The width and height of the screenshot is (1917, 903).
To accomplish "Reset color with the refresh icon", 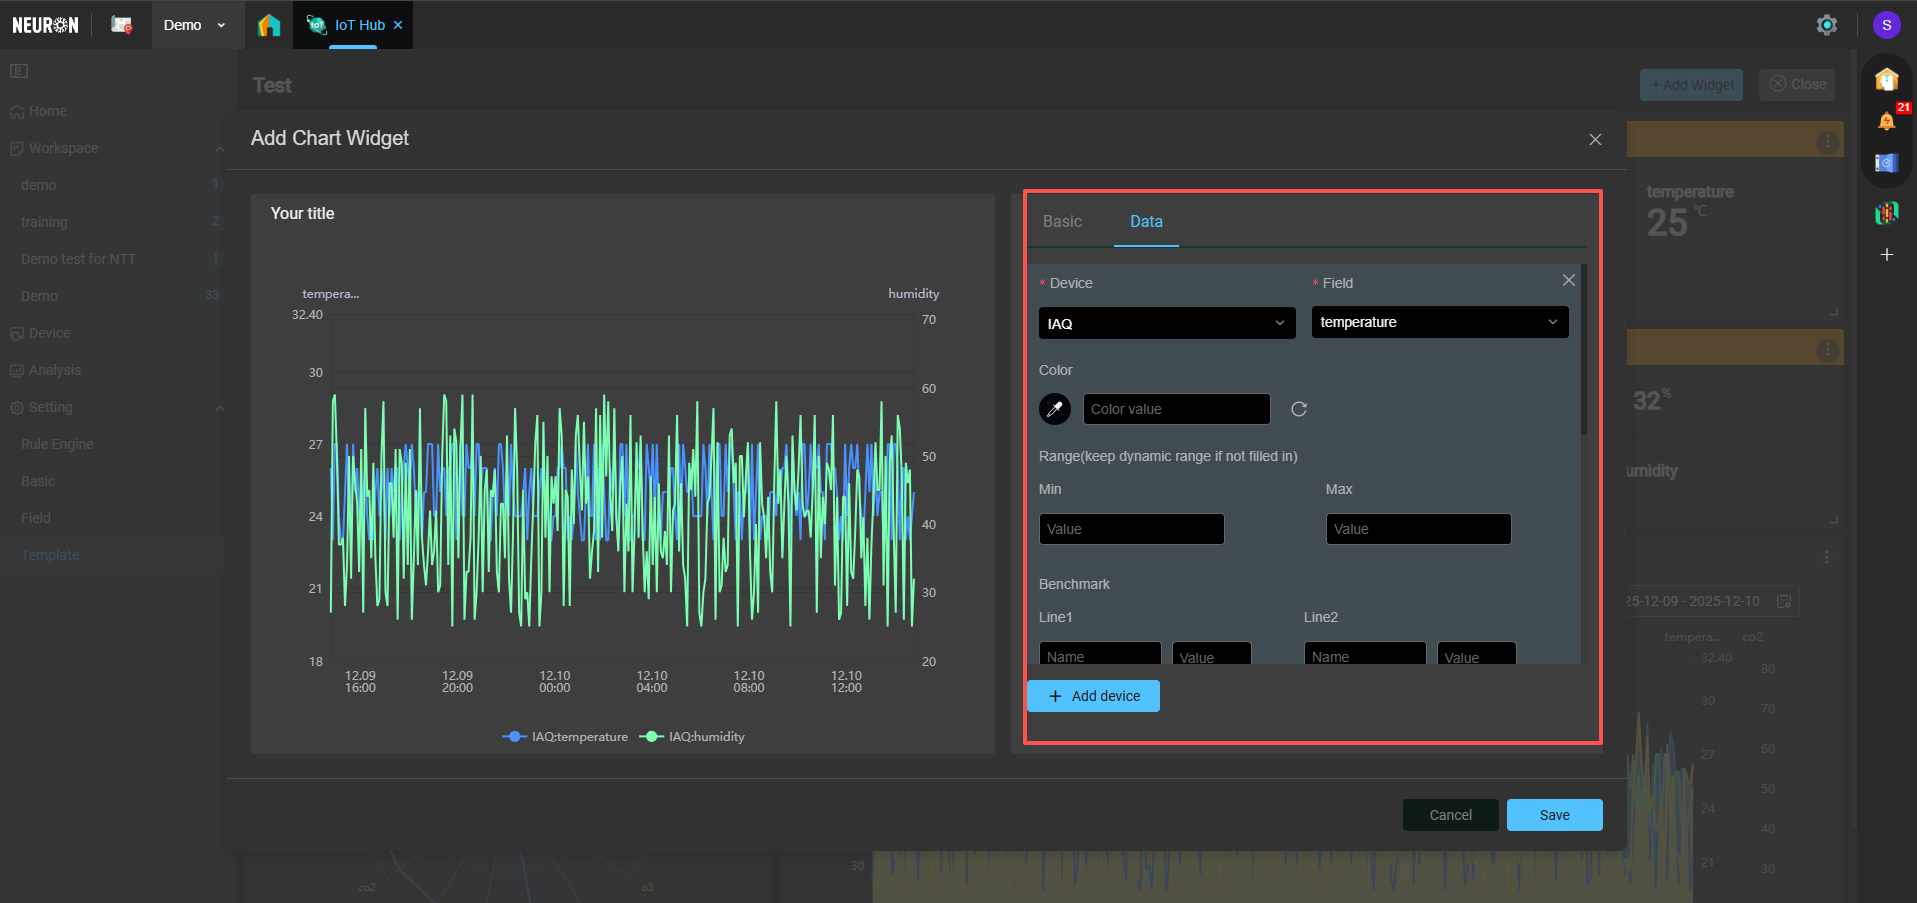I will (1298, 409).
